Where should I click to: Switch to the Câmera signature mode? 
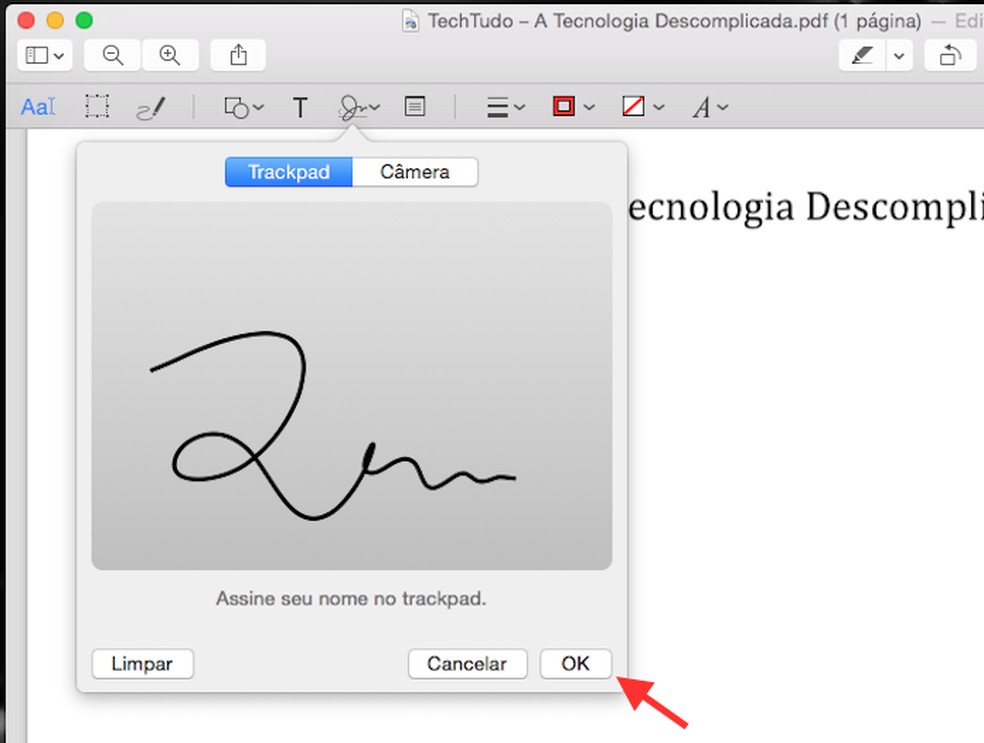click(414, 172)
